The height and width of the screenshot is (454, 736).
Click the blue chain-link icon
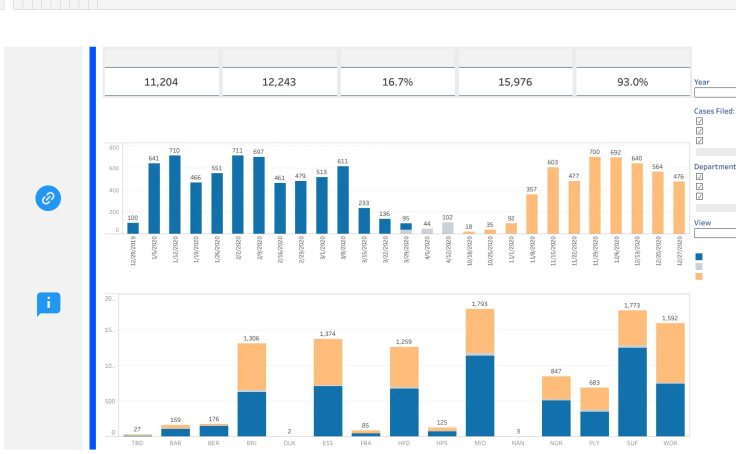pyautogui.click(x=48, y=198)
